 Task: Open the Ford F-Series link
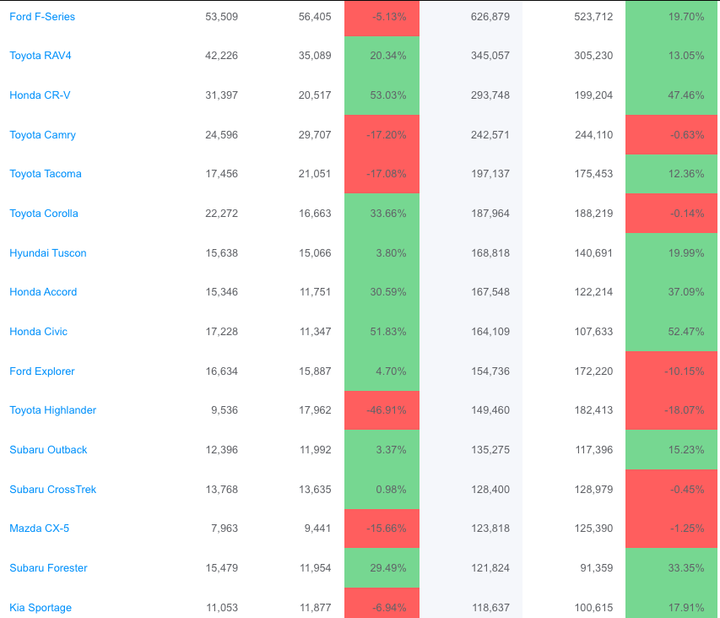42,17
